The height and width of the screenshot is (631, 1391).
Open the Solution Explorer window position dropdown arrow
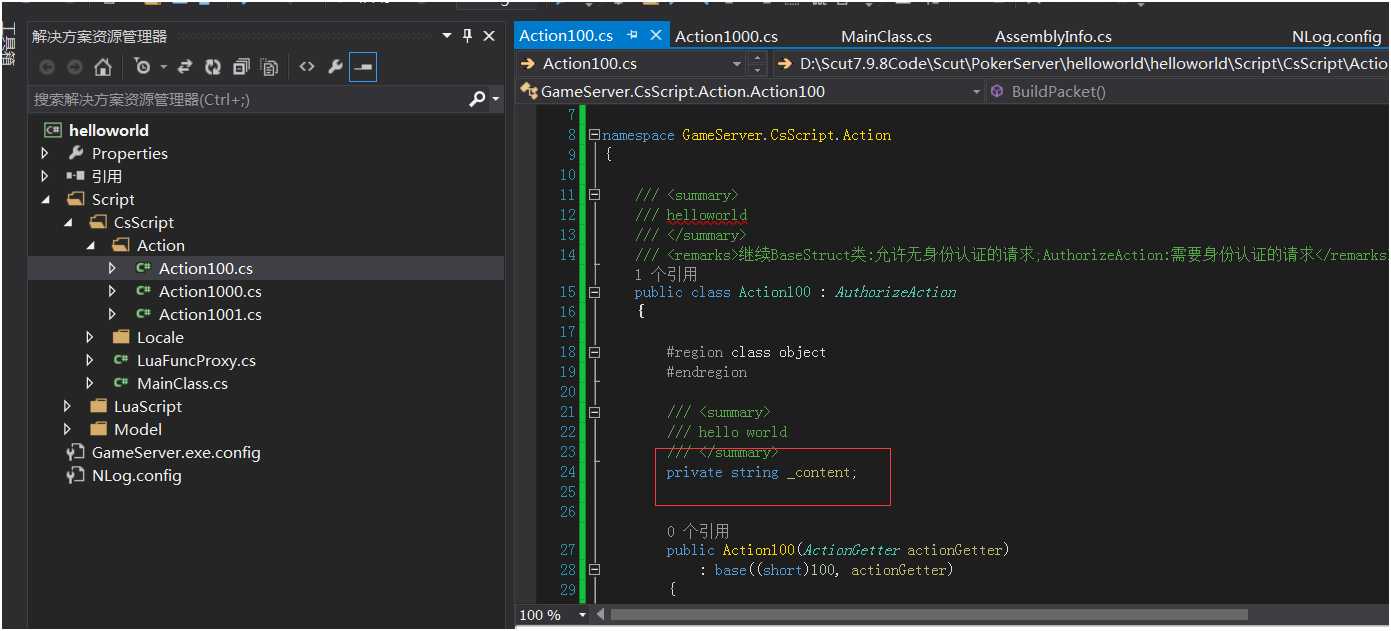tap(446, 36)
